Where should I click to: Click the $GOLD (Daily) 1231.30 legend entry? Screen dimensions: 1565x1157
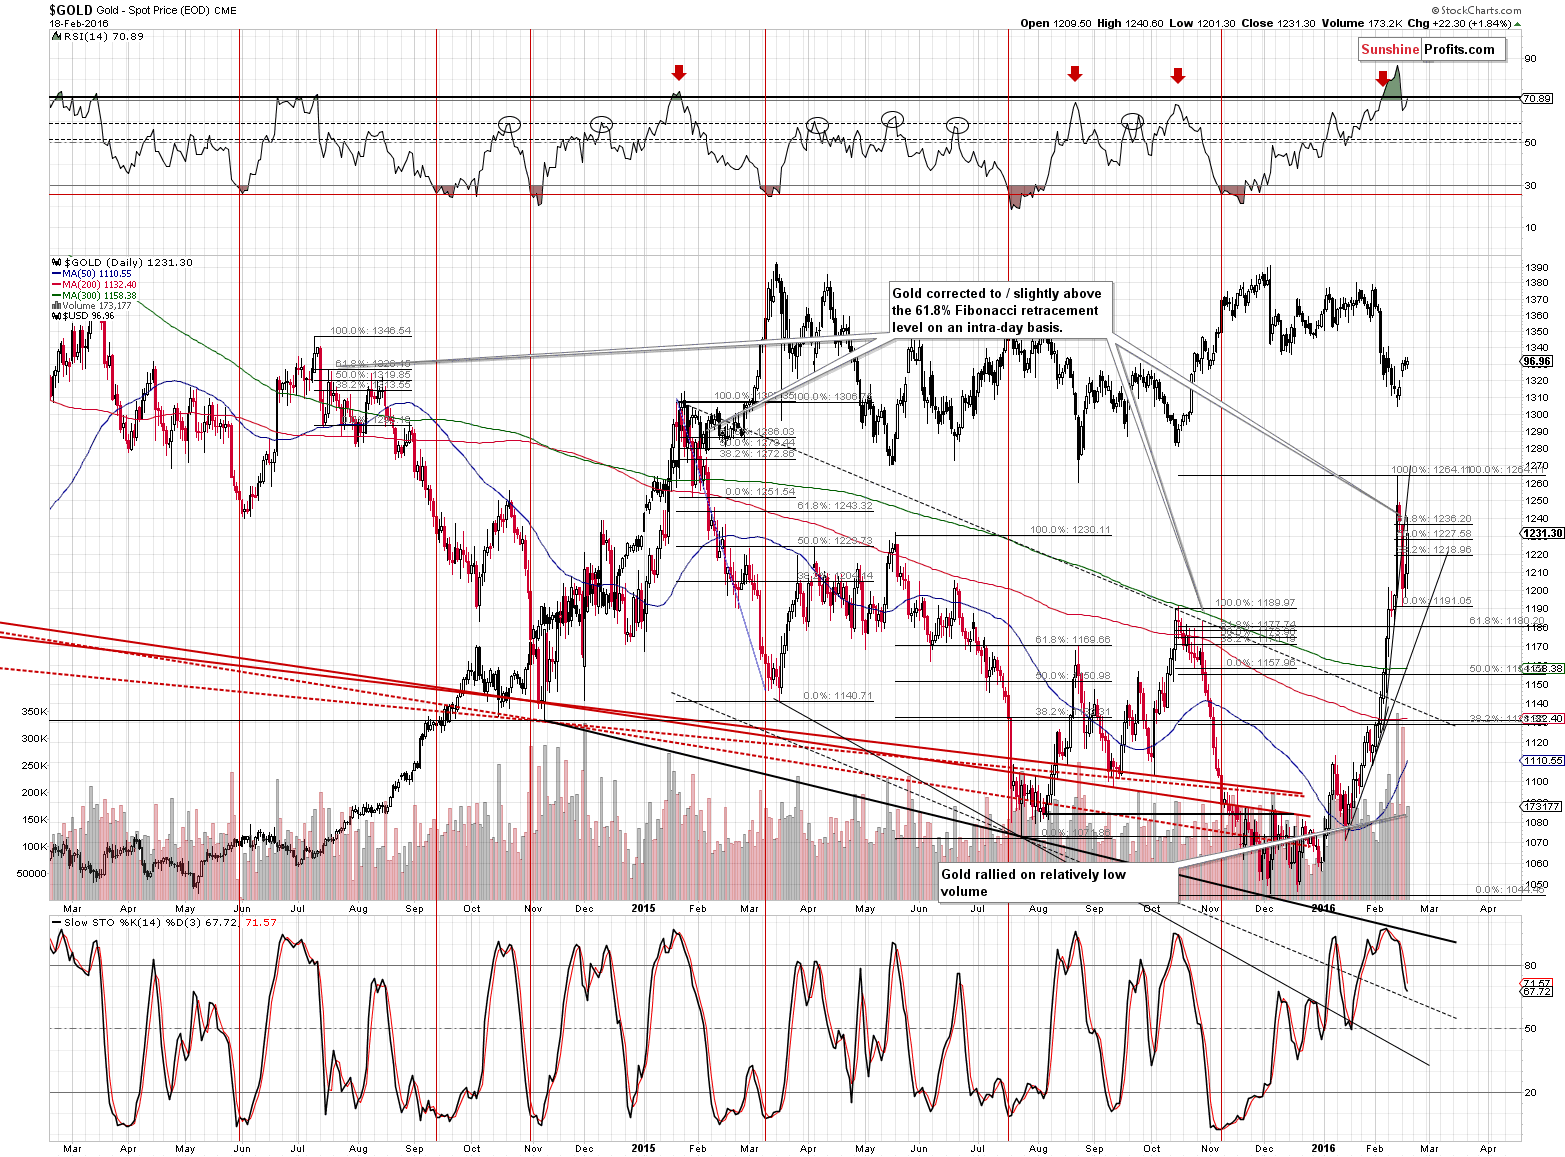[127, 262]
